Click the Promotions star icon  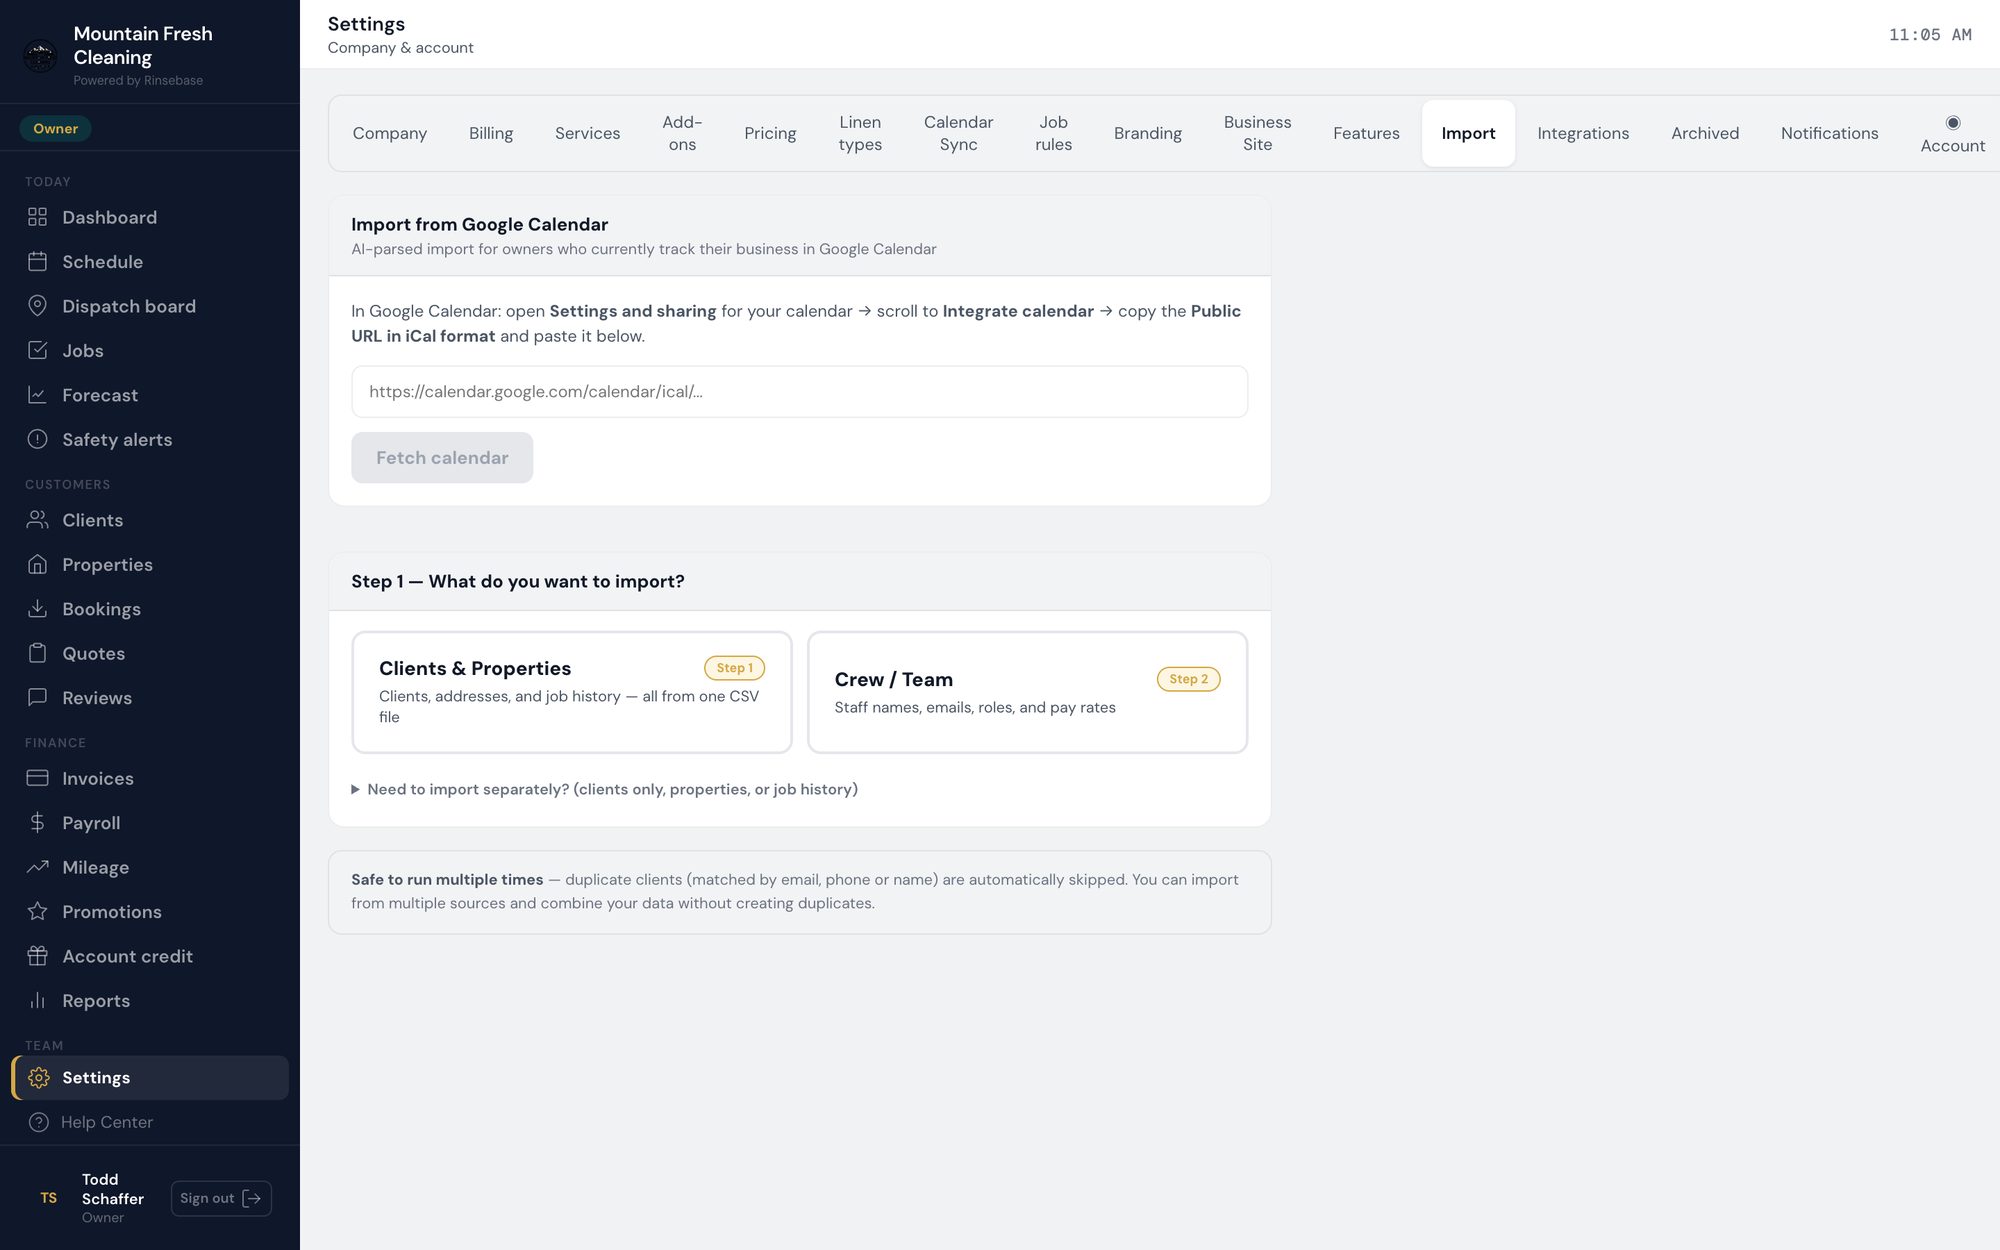37,912
